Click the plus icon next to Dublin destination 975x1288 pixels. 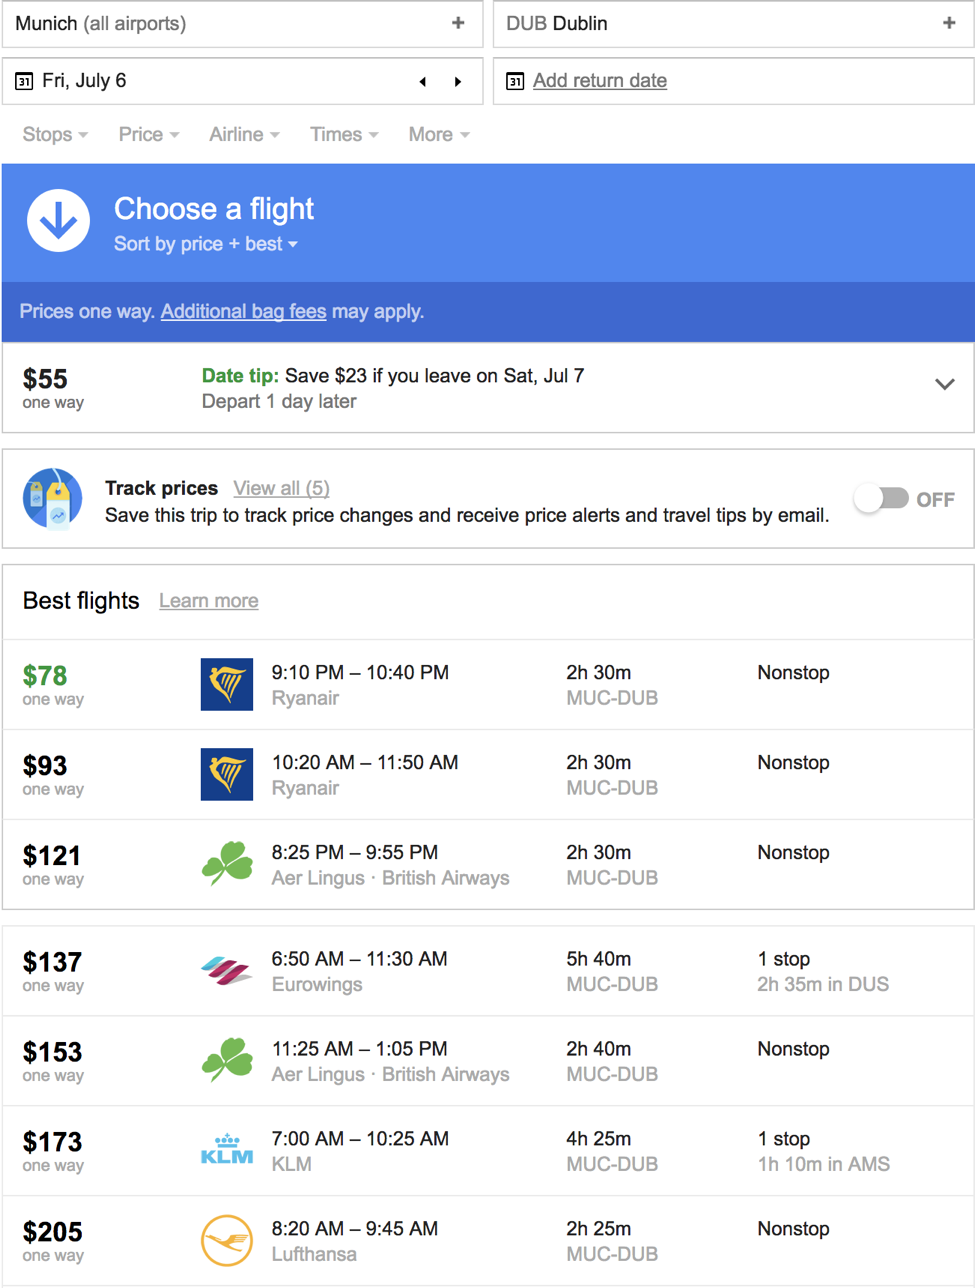click(x=949, y=23)
